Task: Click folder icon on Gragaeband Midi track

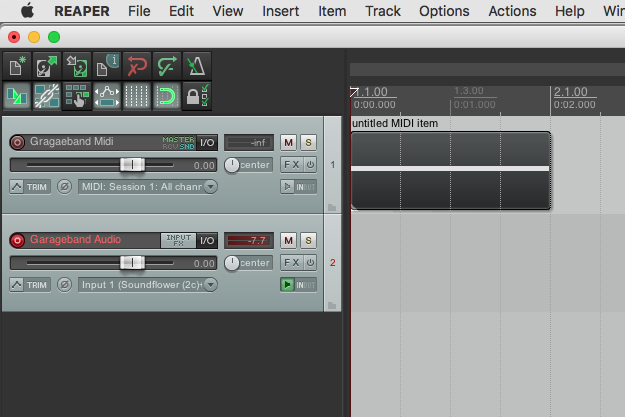Action: pos(332,207)
